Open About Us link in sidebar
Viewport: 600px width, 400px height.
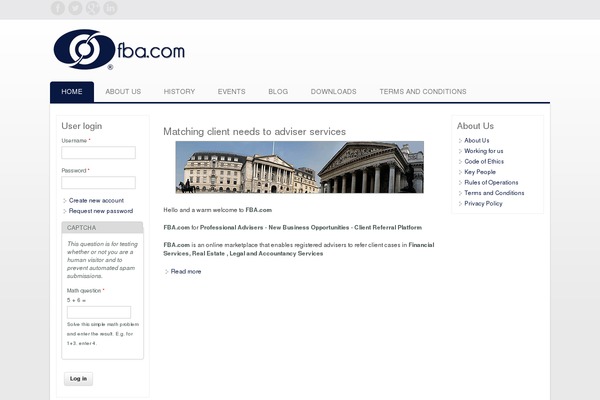click(477, 140)
